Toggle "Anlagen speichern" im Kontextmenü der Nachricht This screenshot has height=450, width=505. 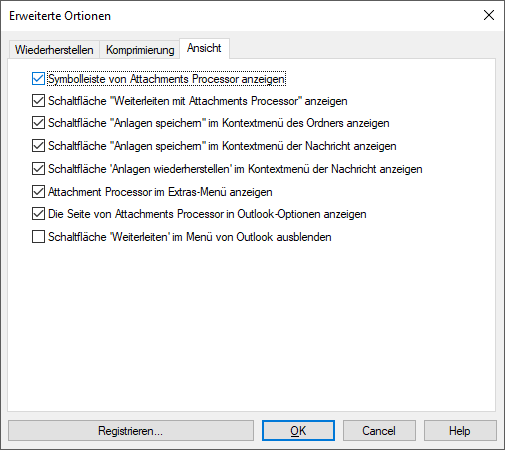38,146
